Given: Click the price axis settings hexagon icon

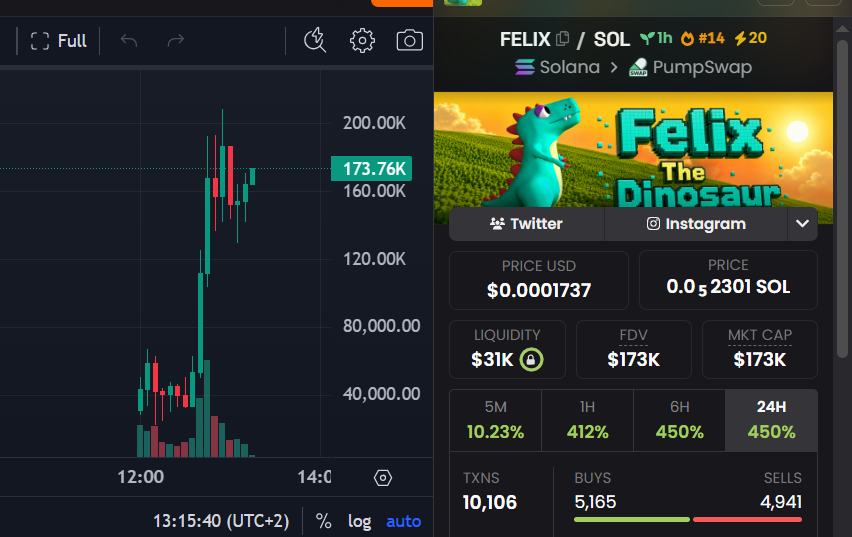Looking at the screenshot, I should (x=383, y=478).
